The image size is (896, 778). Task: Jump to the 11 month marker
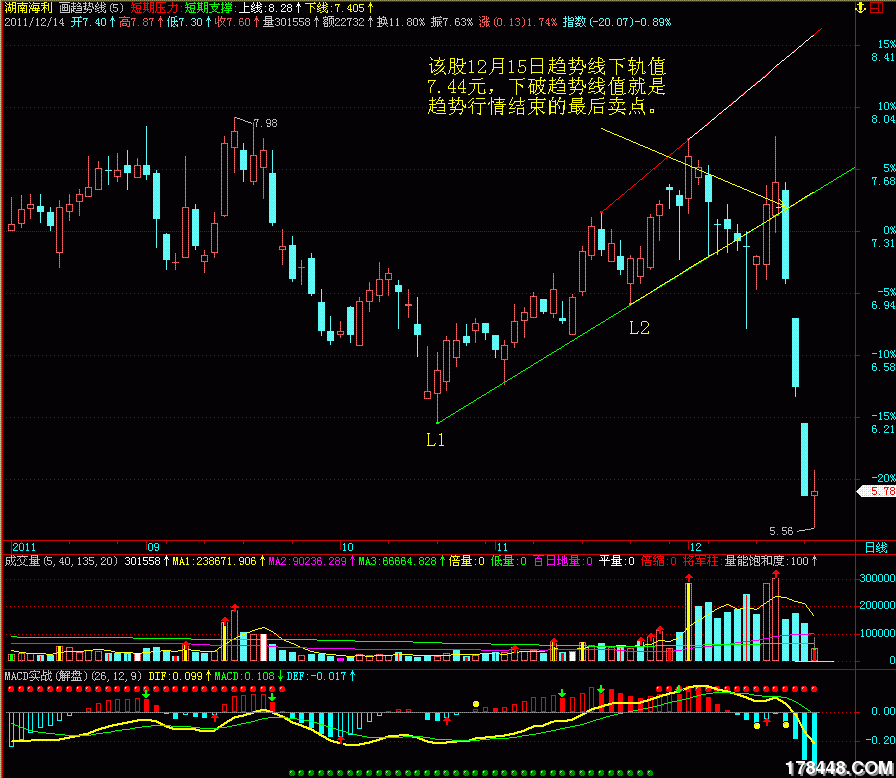click(502, 547)
